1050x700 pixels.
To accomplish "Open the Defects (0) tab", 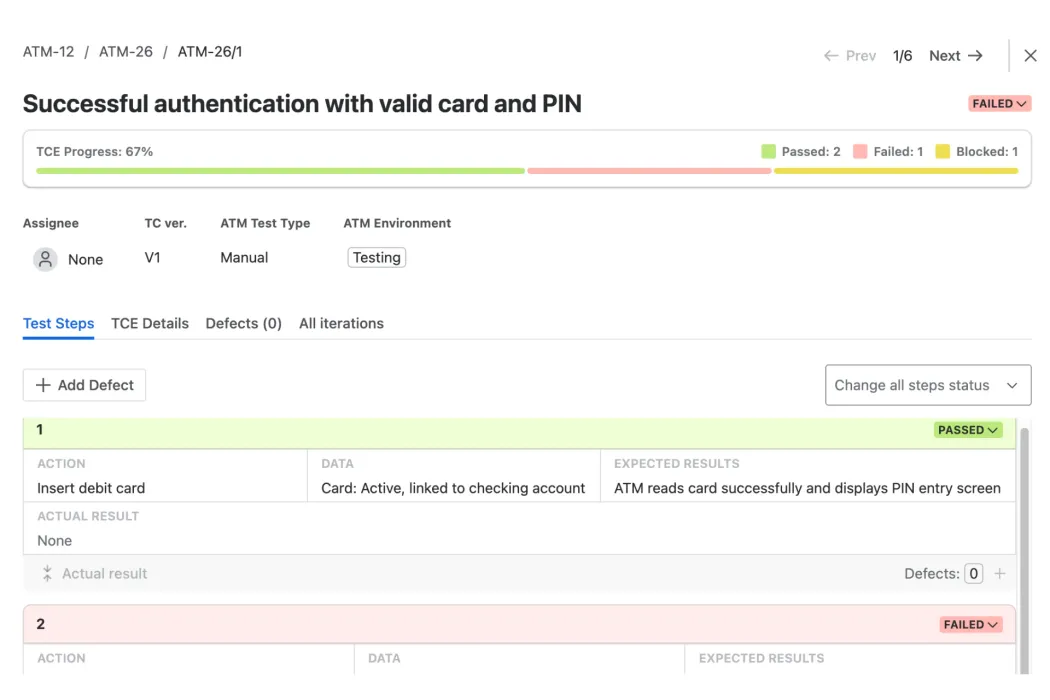I will (243, 323).
